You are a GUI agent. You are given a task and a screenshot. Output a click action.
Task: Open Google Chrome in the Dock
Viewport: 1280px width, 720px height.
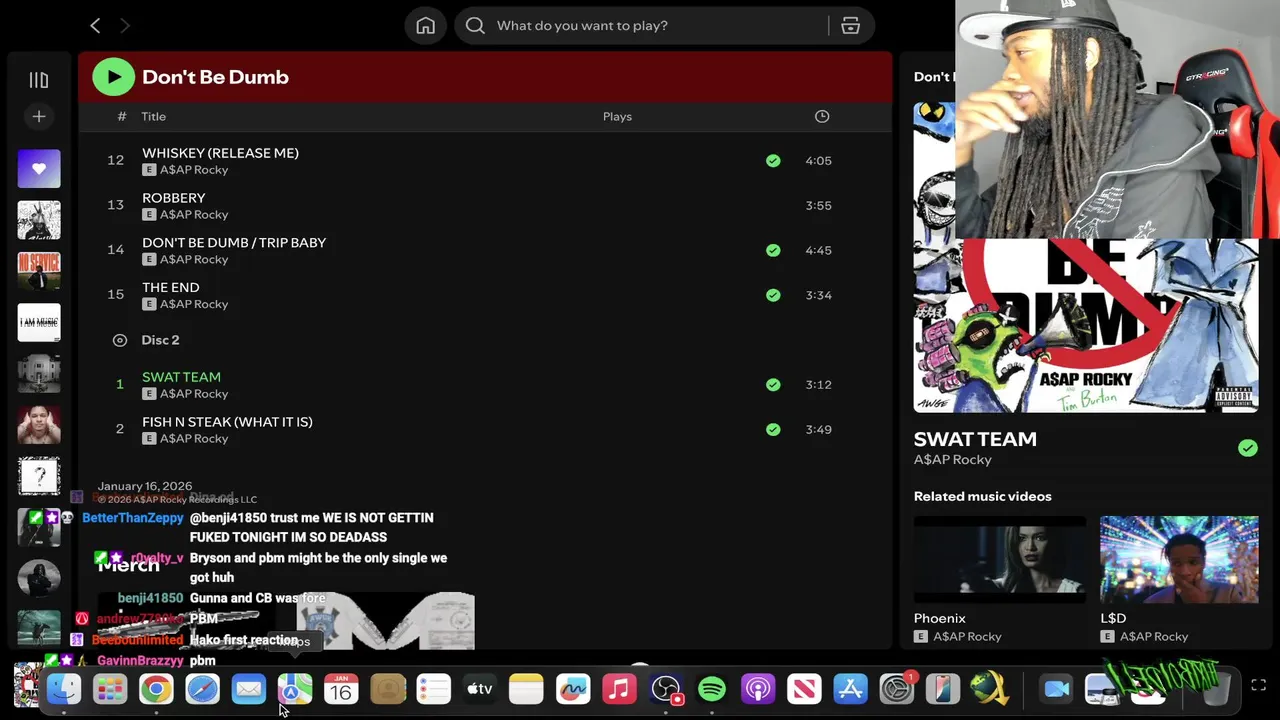156,689
